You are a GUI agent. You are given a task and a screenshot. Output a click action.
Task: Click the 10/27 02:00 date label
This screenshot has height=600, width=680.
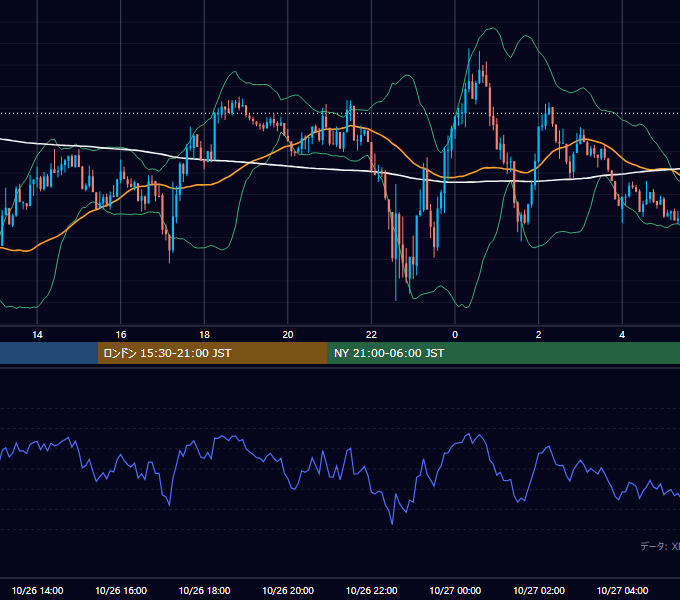[539, 590]
